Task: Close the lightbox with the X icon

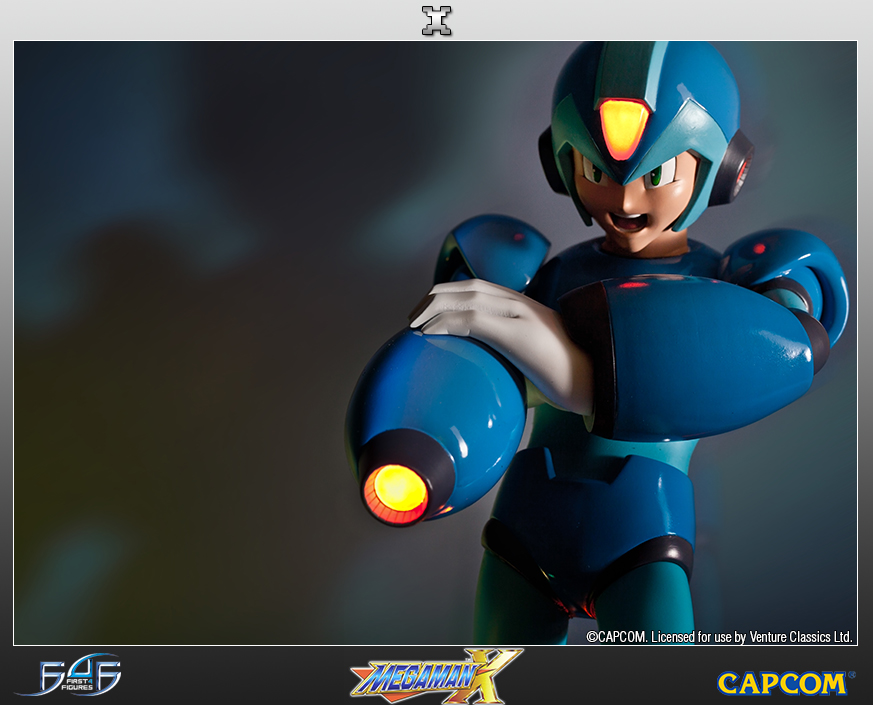Action: click(x=436, y=21)
